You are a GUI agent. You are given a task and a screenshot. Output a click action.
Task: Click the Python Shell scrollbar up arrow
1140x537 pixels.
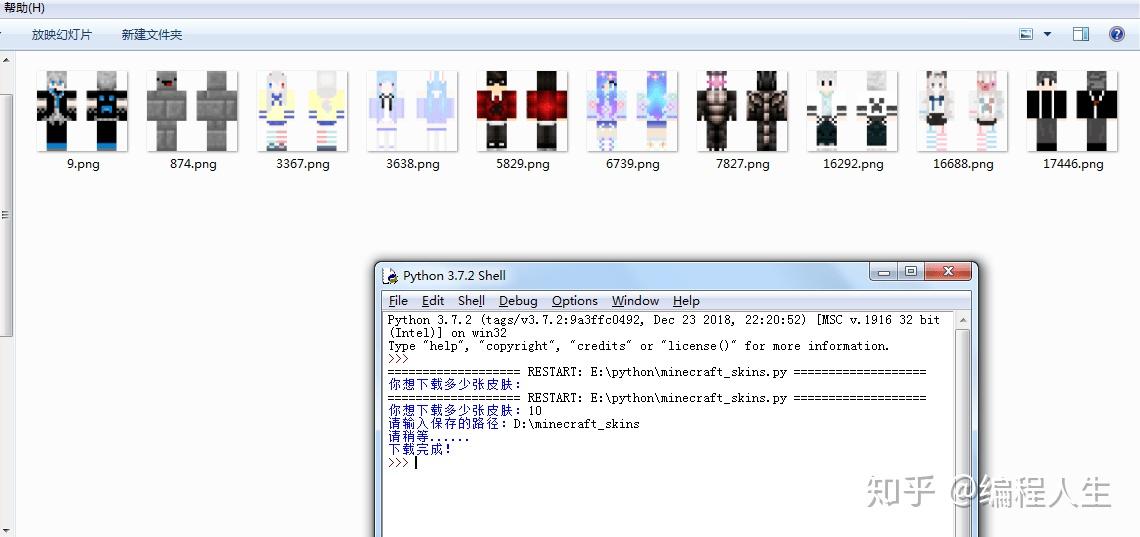962,320
